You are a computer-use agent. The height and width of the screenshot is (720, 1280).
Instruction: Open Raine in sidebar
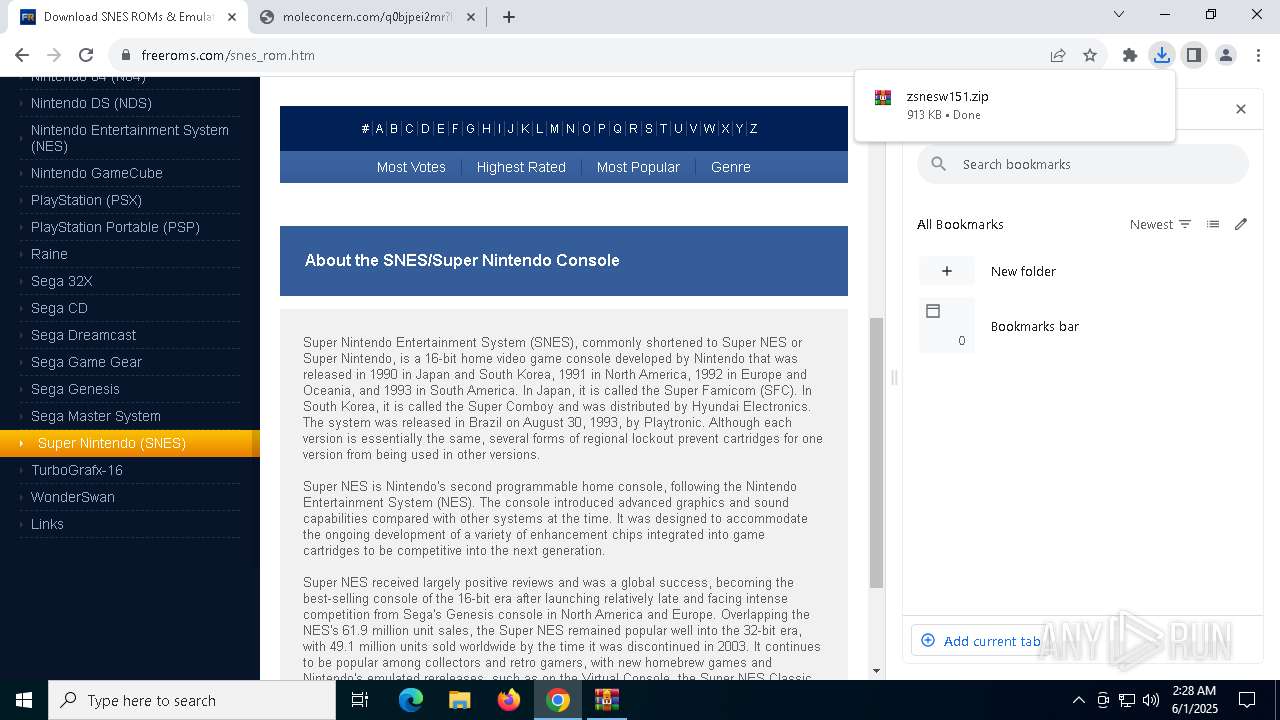coord(49,254)
